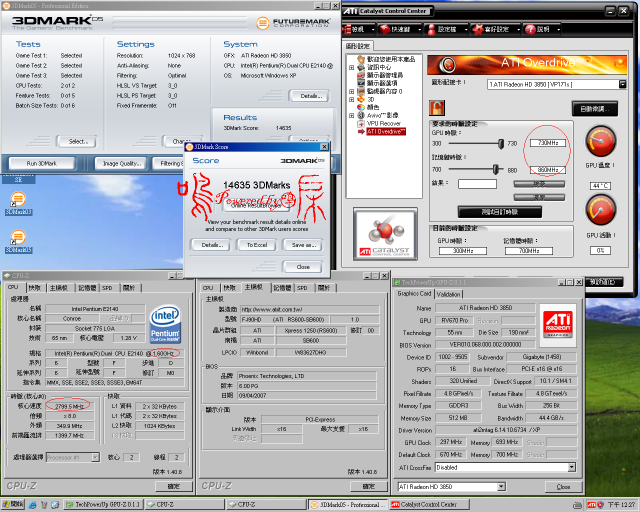Image resolution: width=640 pixels, height=512 pixels.
Task: Select the Color wheel icon in the tree
Action: 361,107
